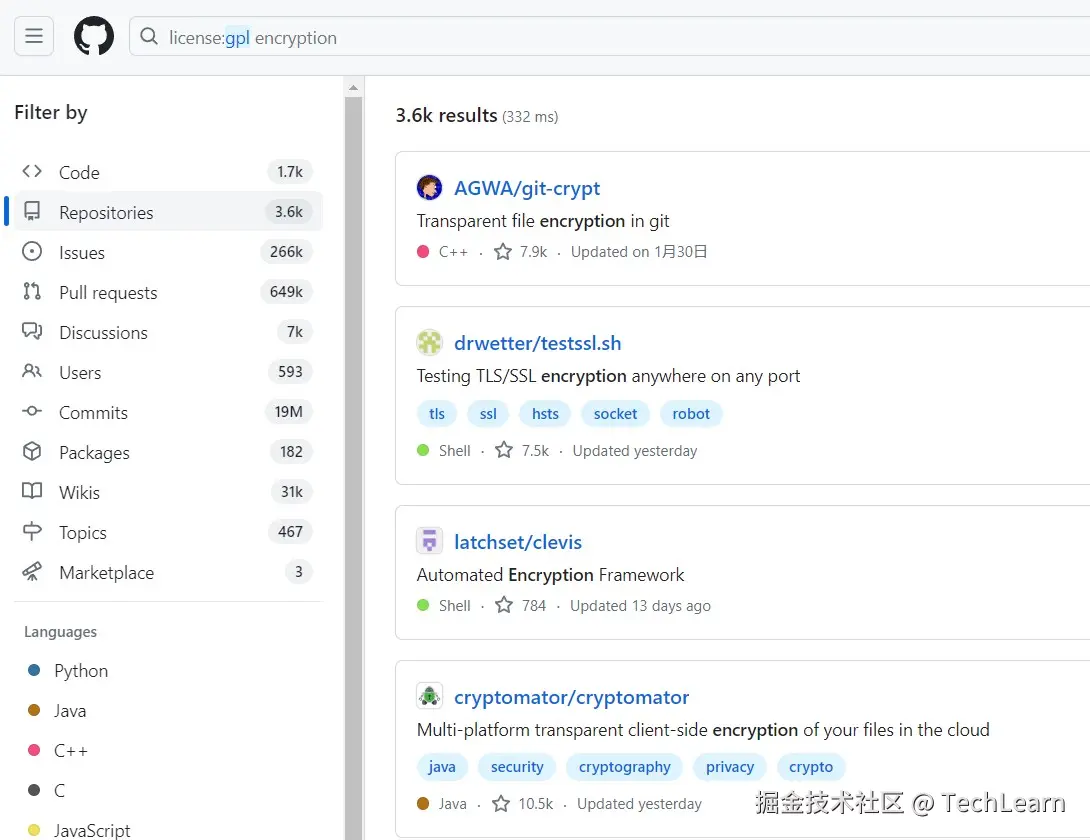This screenshot has height=840, width=1090.
Task: Click the java topic tag
Action: (x=442, y=767)
